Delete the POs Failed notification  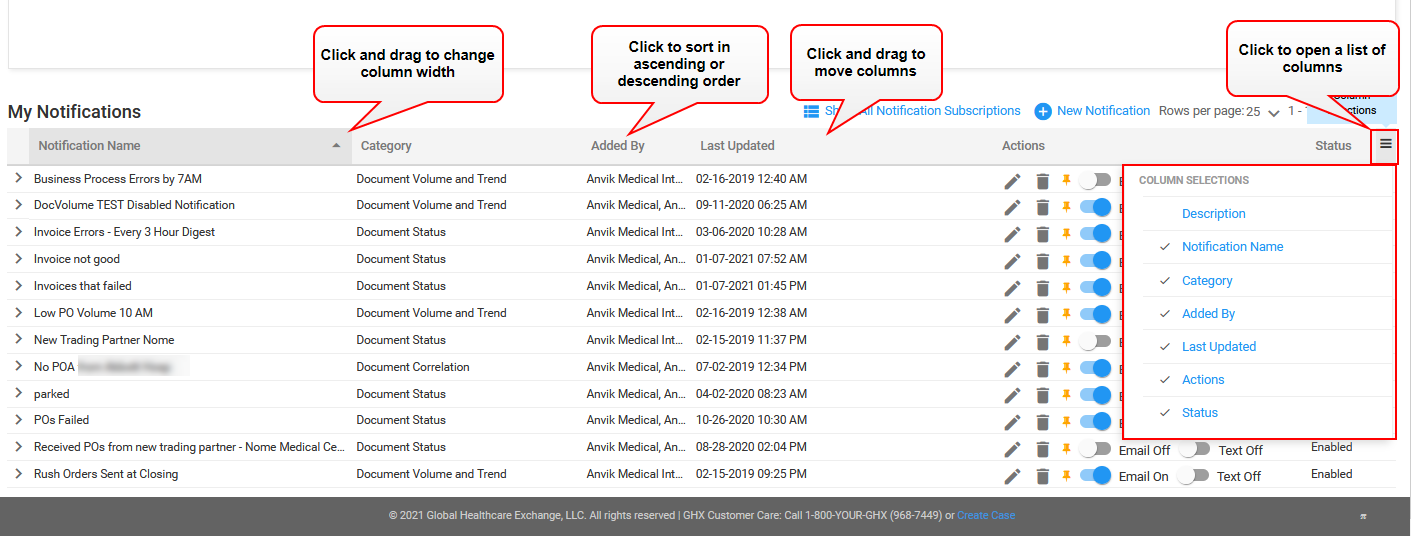tap(1042, 422)
